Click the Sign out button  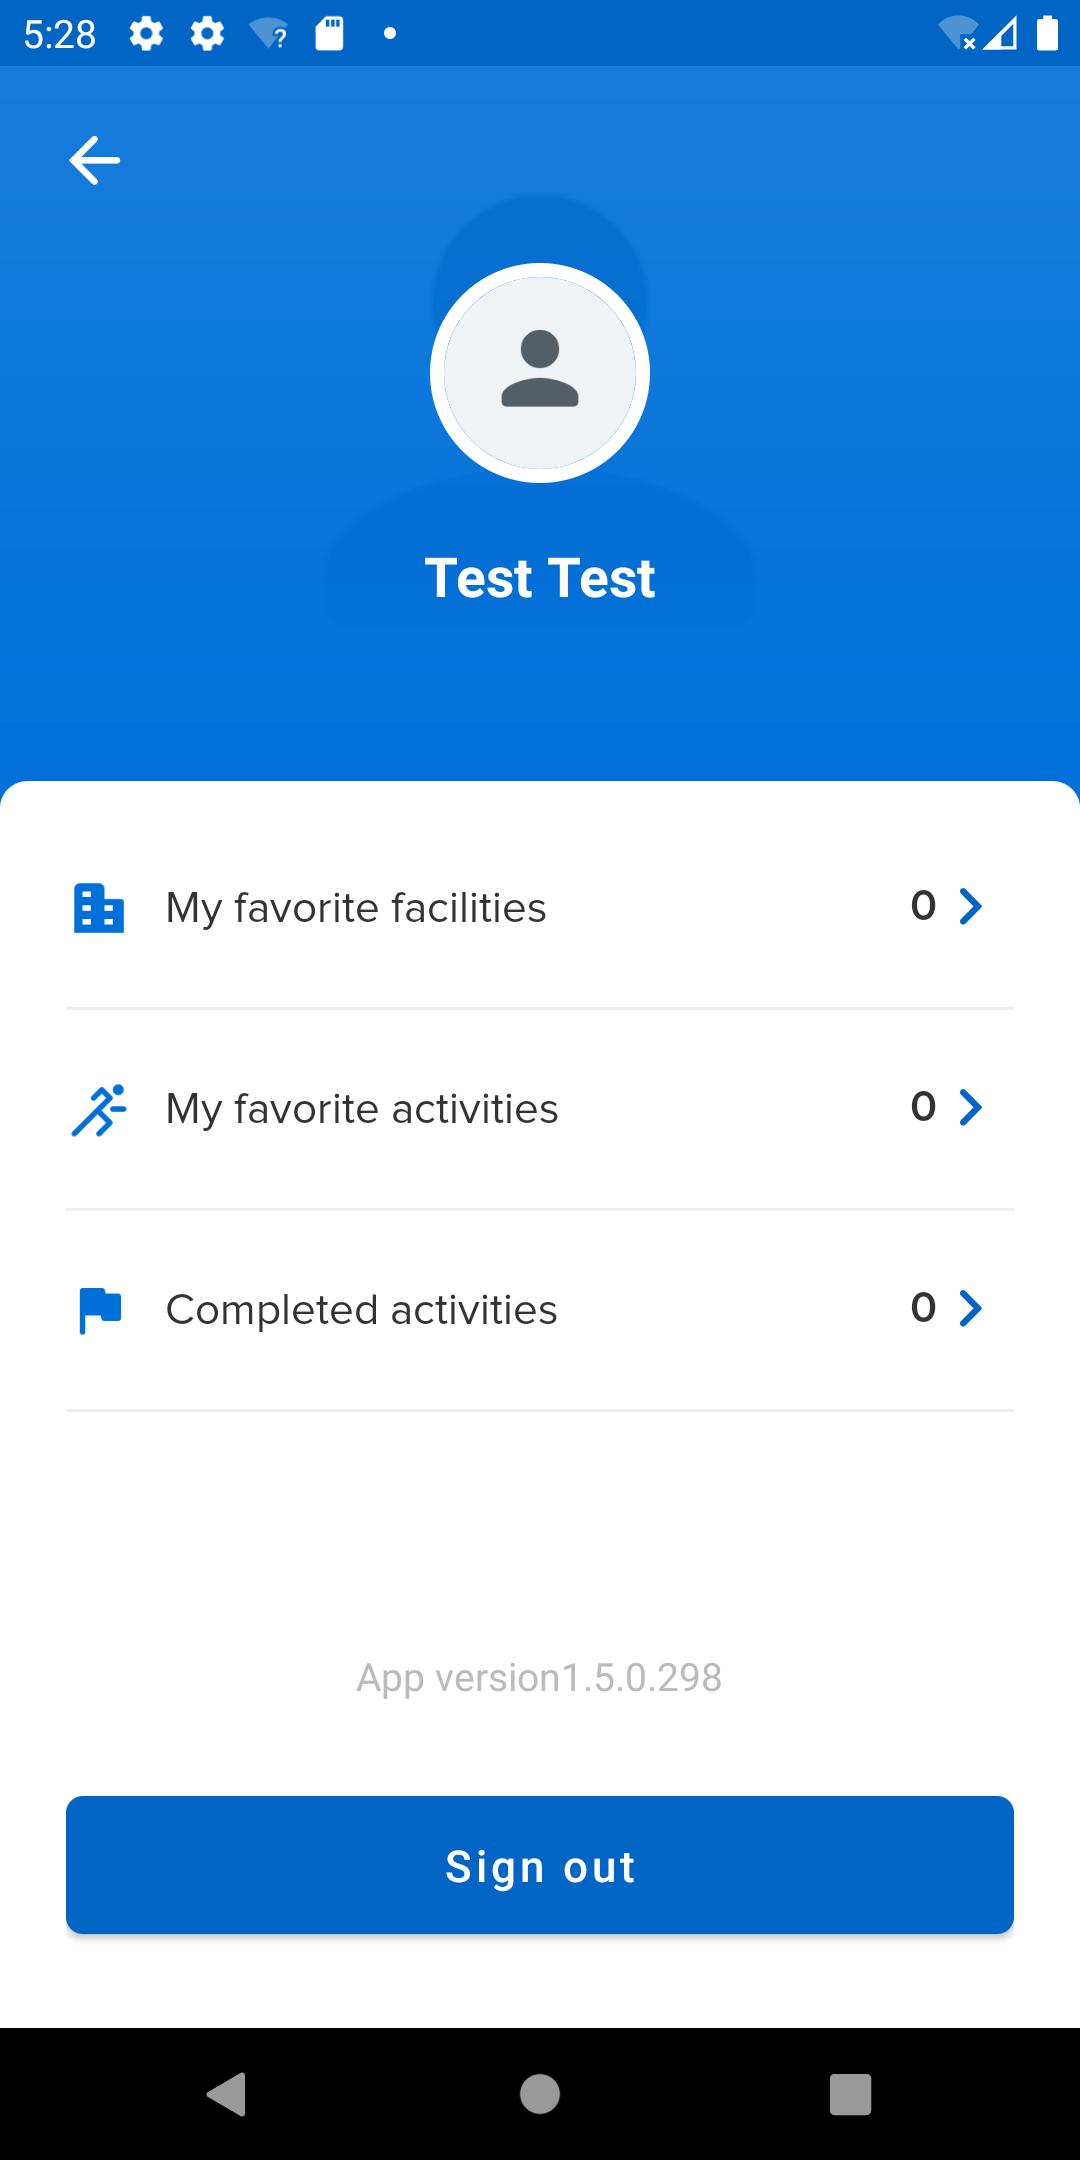coord(540,1865)
